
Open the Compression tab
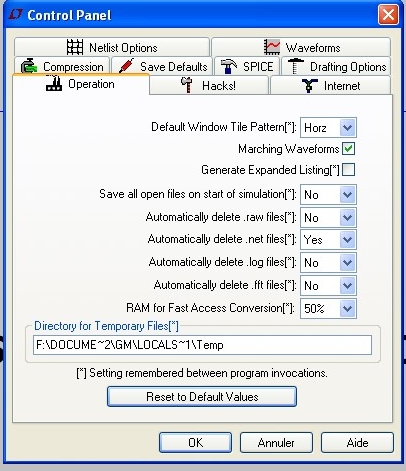tap(62, 66)
